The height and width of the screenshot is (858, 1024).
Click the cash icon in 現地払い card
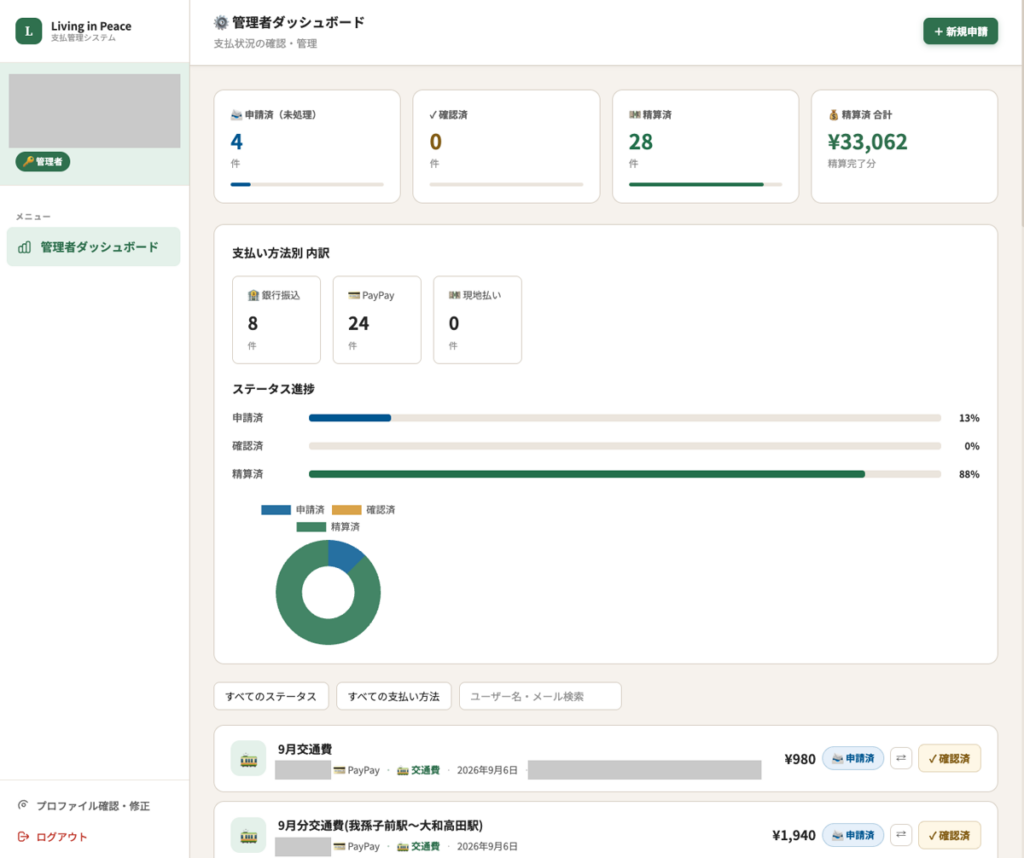click(455, 295)
